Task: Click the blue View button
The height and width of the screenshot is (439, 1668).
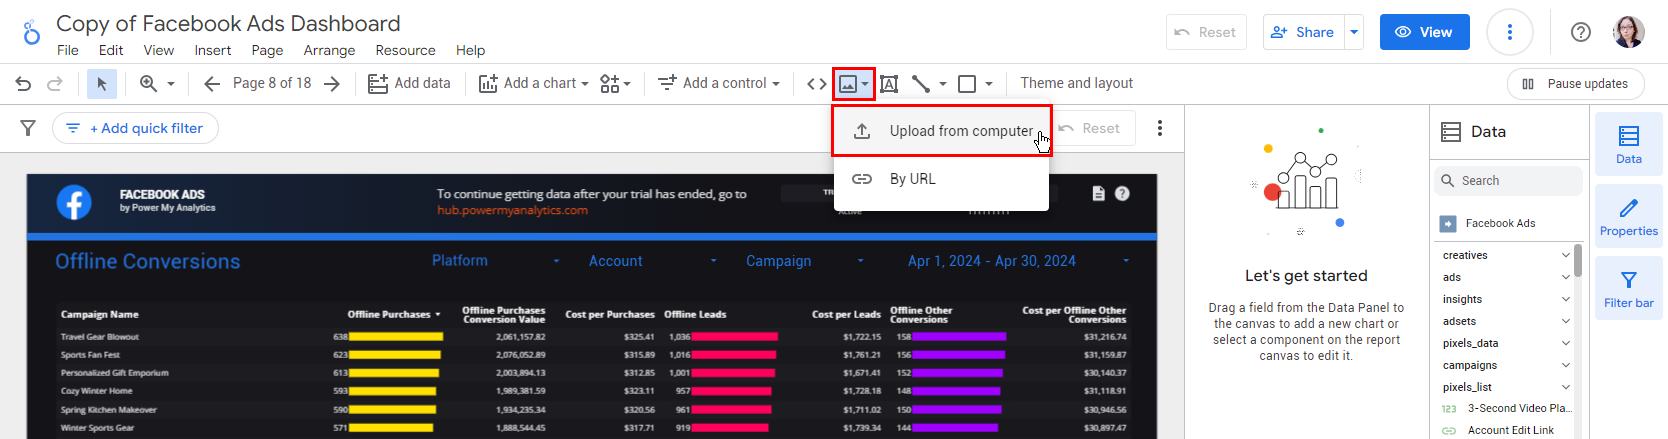Action: point(1424,32)
